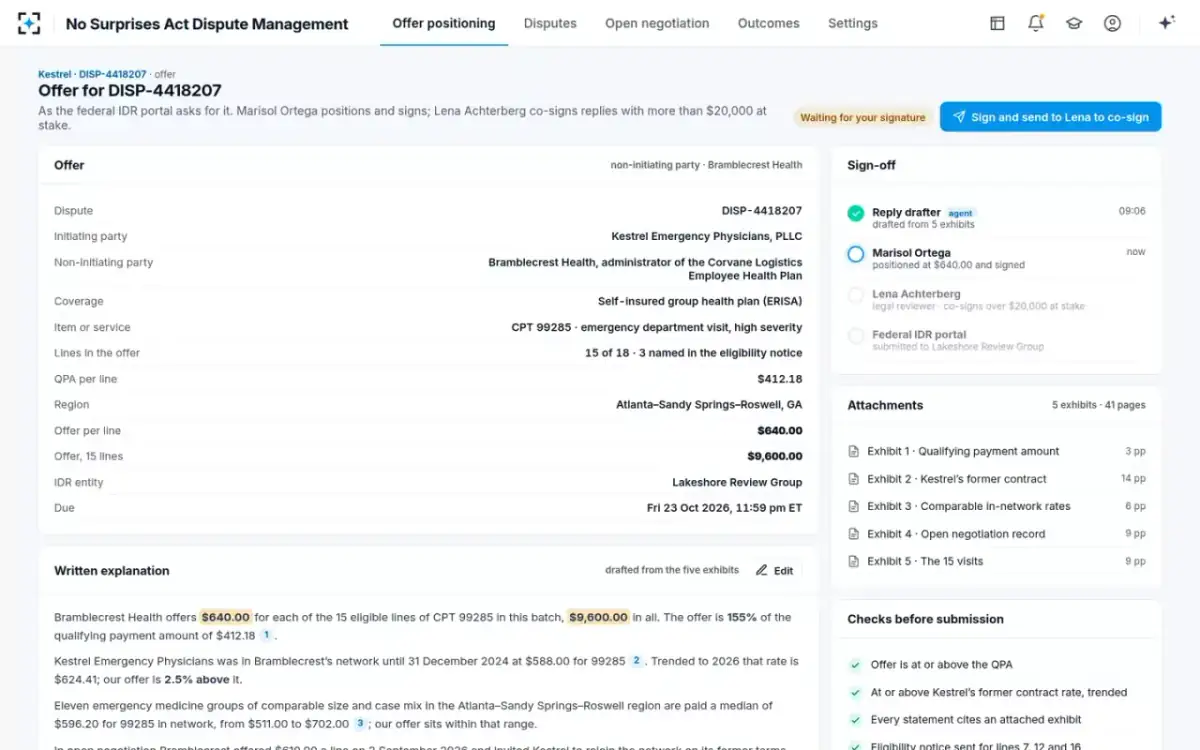Click the due date 'Fri 23 Oct 2026, 11:59 pm ET'
The height and width of the screenshot is (750, 1200).
coord(725,508)
